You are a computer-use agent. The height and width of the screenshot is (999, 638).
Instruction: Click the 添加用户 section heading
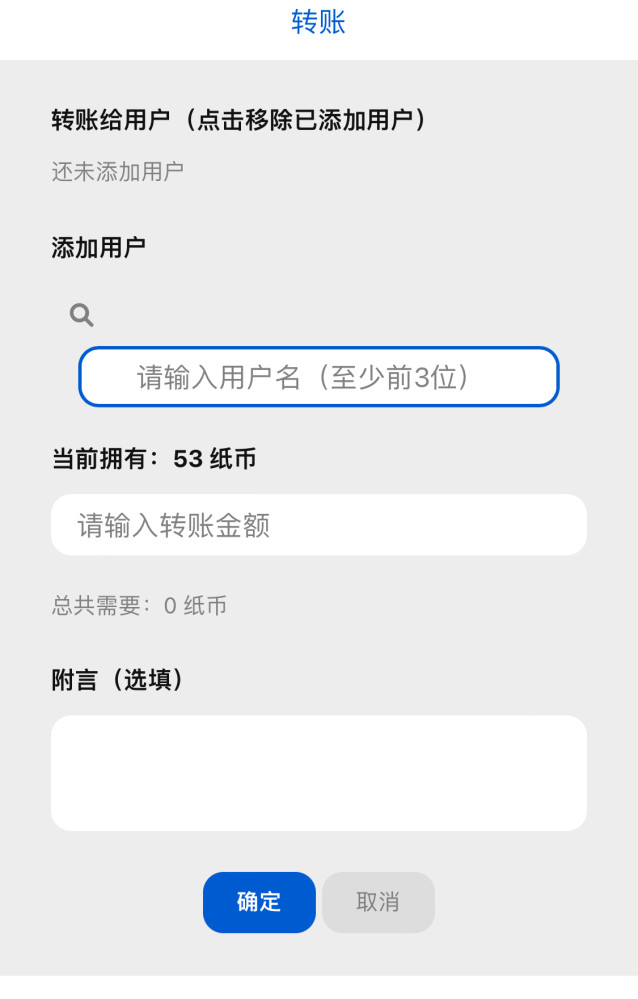pos(99,247)
